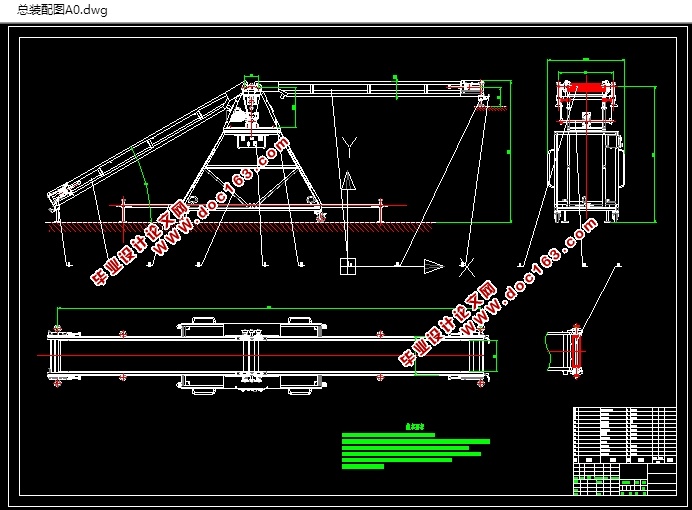Select the green overall length dimension line
Image resolution: width=692 pixels, height=510 pixels.
point(268,308)
